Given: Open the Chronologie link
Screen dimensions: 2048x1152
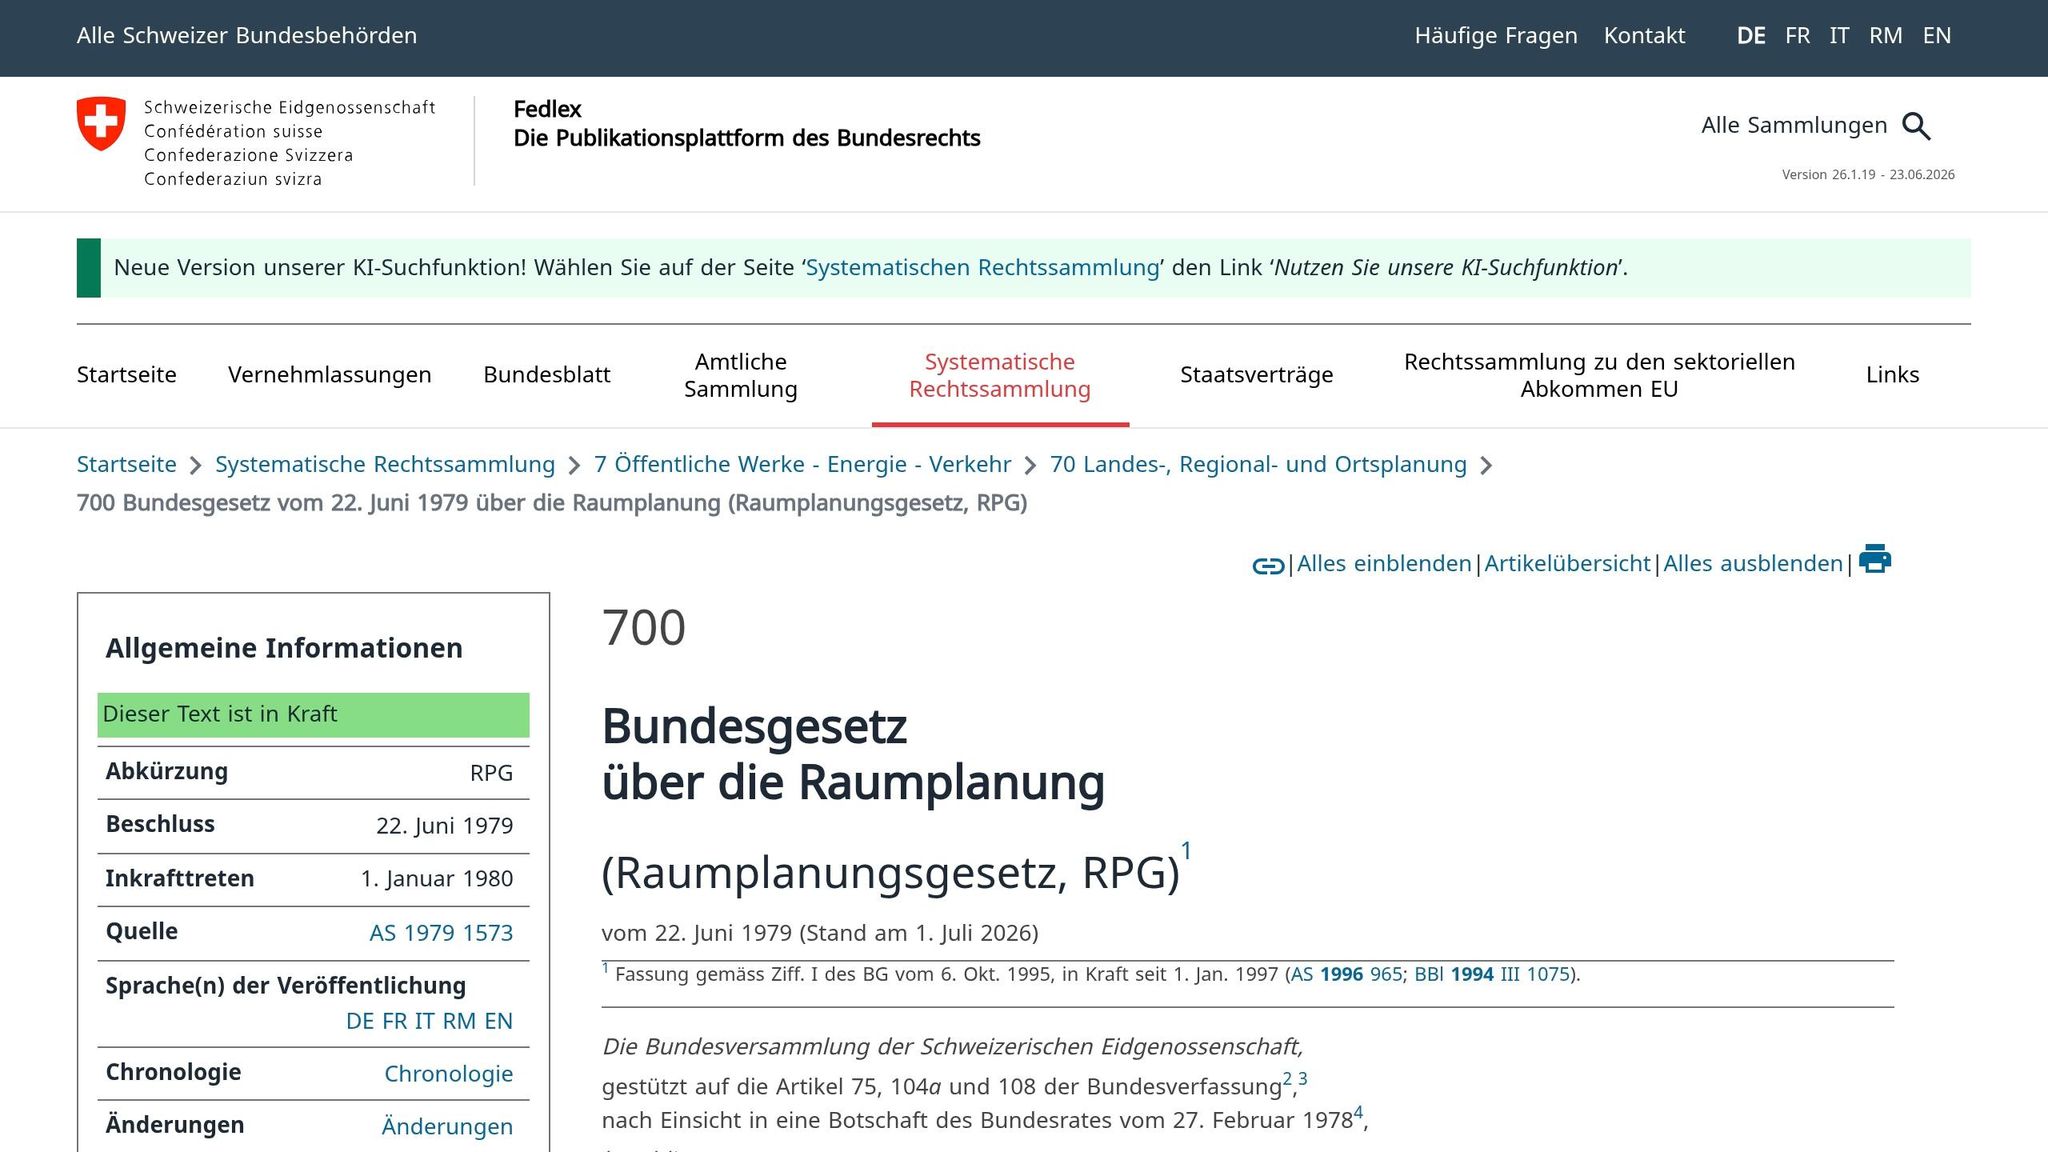Looking at the screenshot, I should (448, 1074).
